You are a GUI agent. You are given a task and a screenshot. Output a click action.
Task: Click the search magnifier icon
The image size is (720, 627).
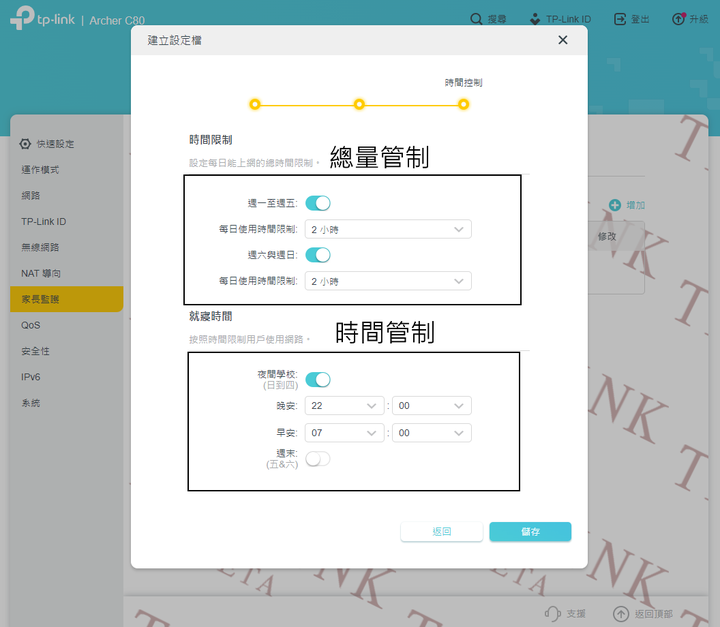(476, 19)
